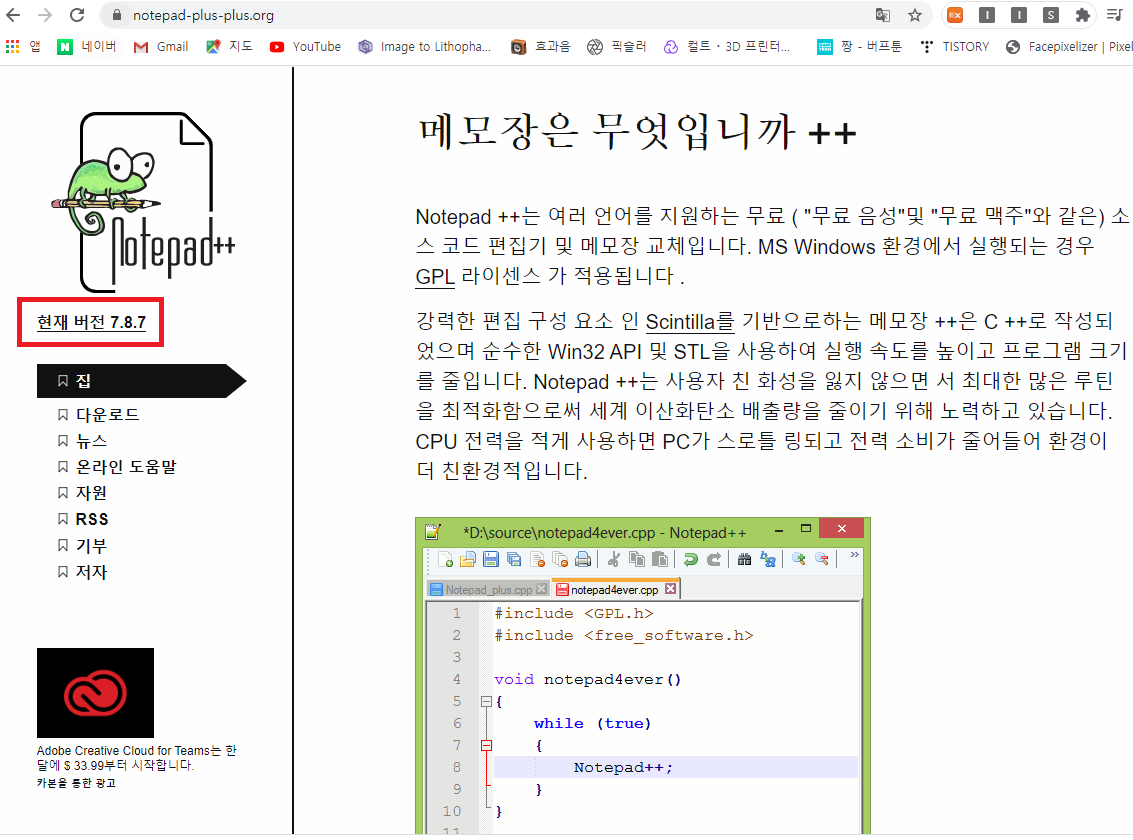The width and height of the screenshot is (1133, 840).
Task: Open the 픽슬러 bookmark
Action: pyautogui.click(x=616, y=47)
